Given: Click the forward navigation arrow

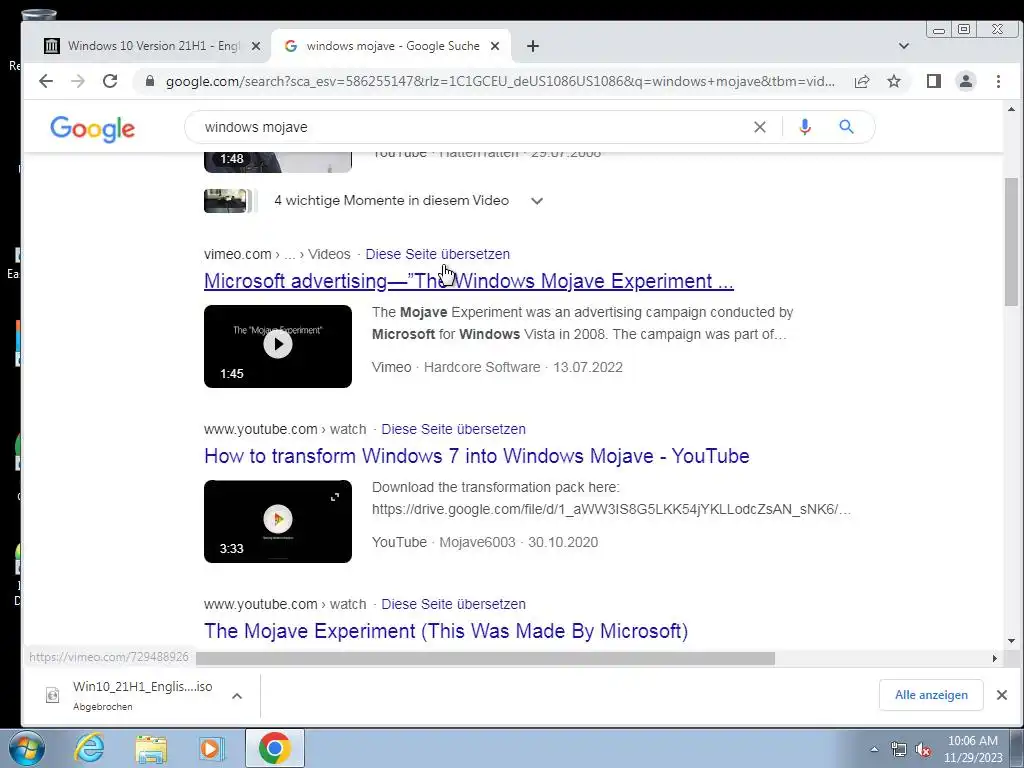Looking at the screenshot, I should tap(78, 81).
